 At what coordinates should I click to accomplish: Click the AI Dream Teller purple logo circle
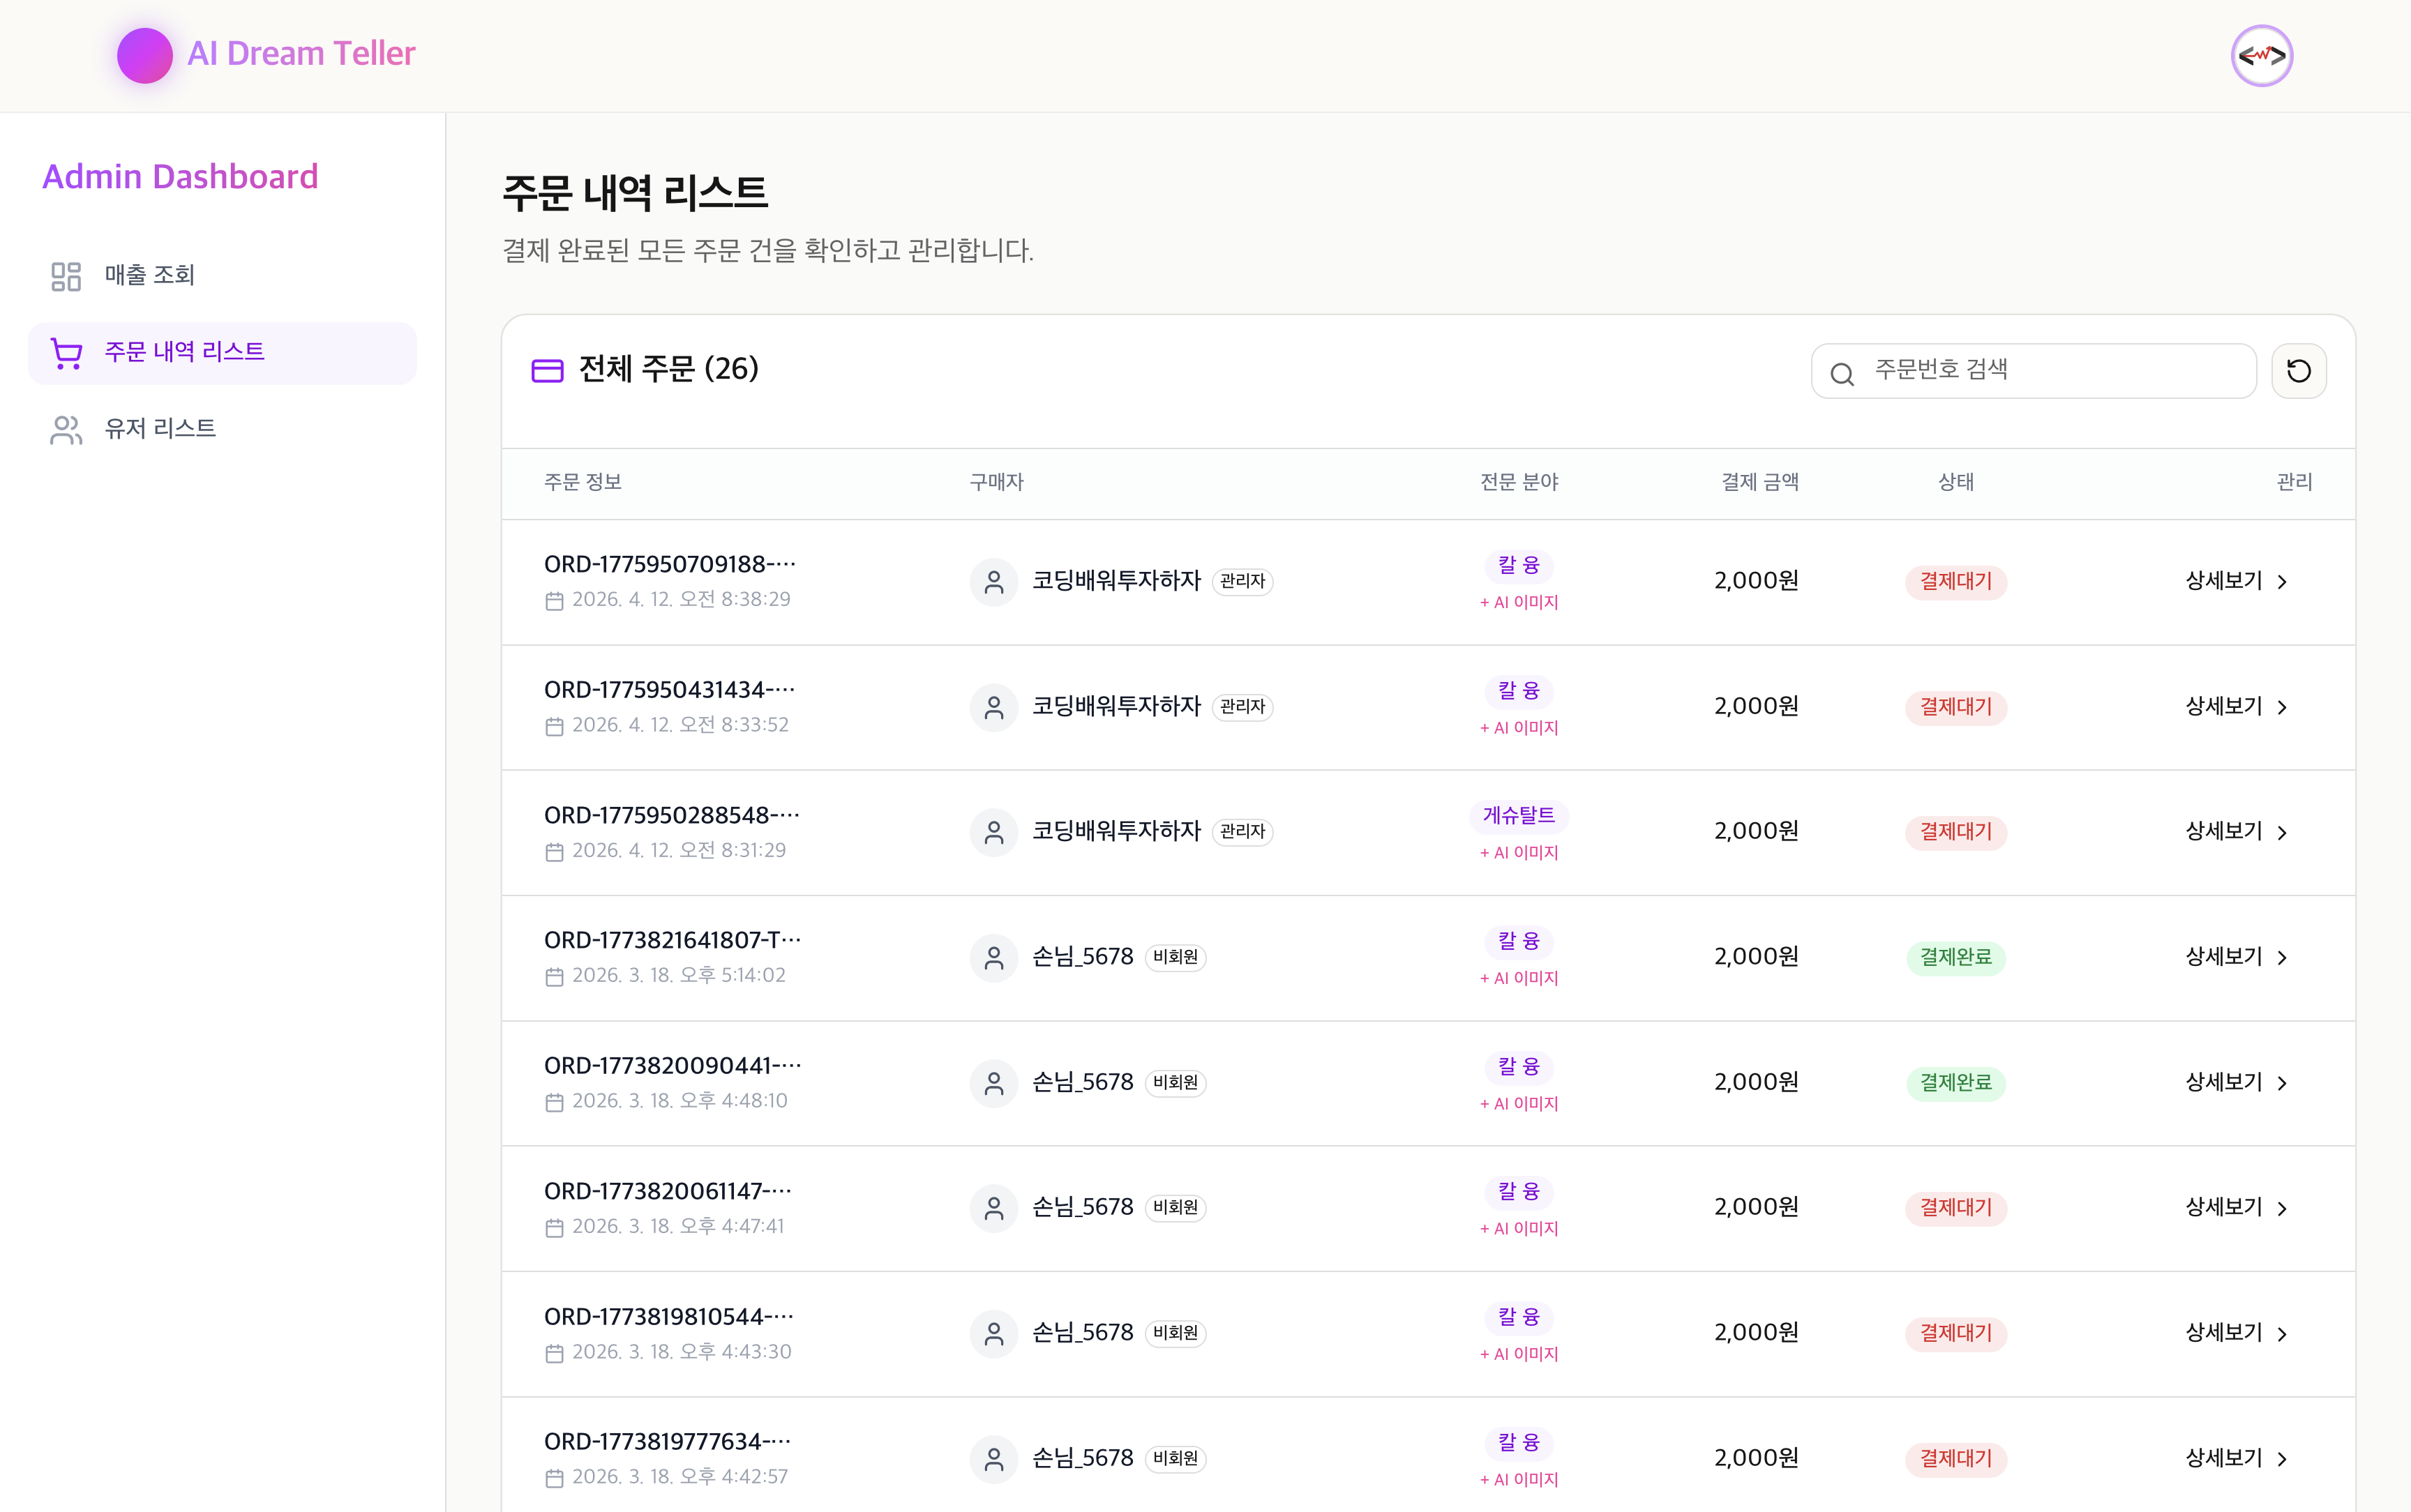tap(144, 54)
